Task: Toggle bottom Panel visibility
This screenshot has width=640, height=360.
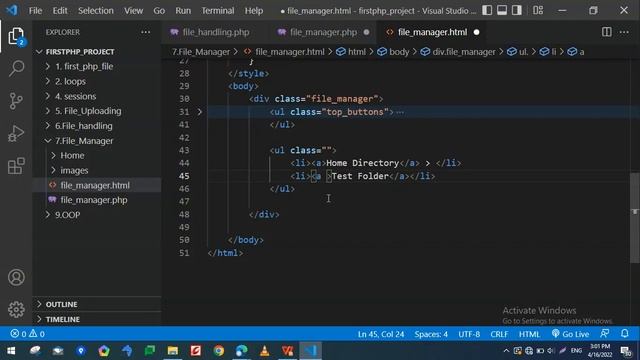Action: tap(502, 10)
